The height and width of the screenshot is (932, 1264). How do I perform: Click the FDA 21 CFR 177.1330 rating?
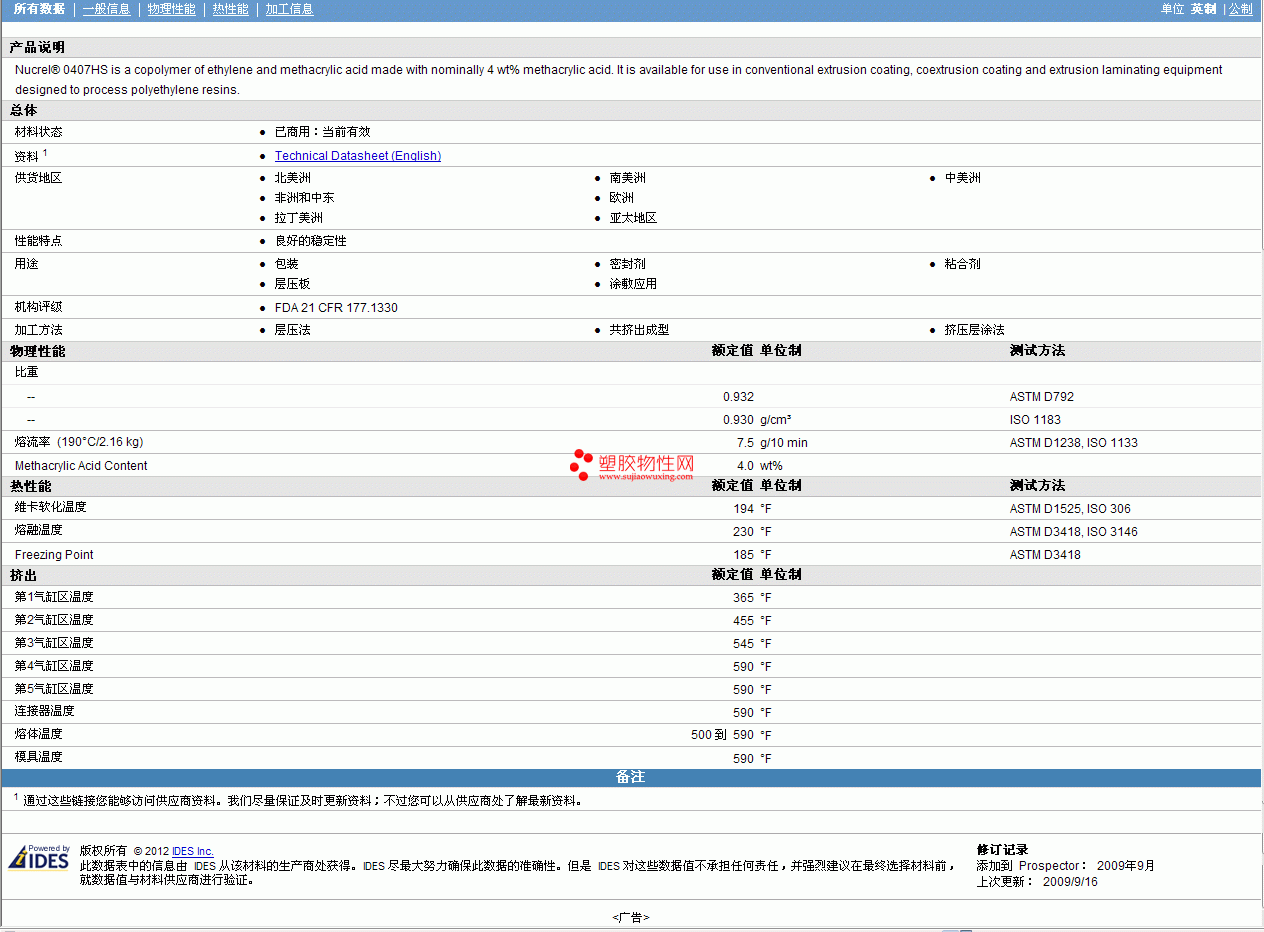point(336,308)
